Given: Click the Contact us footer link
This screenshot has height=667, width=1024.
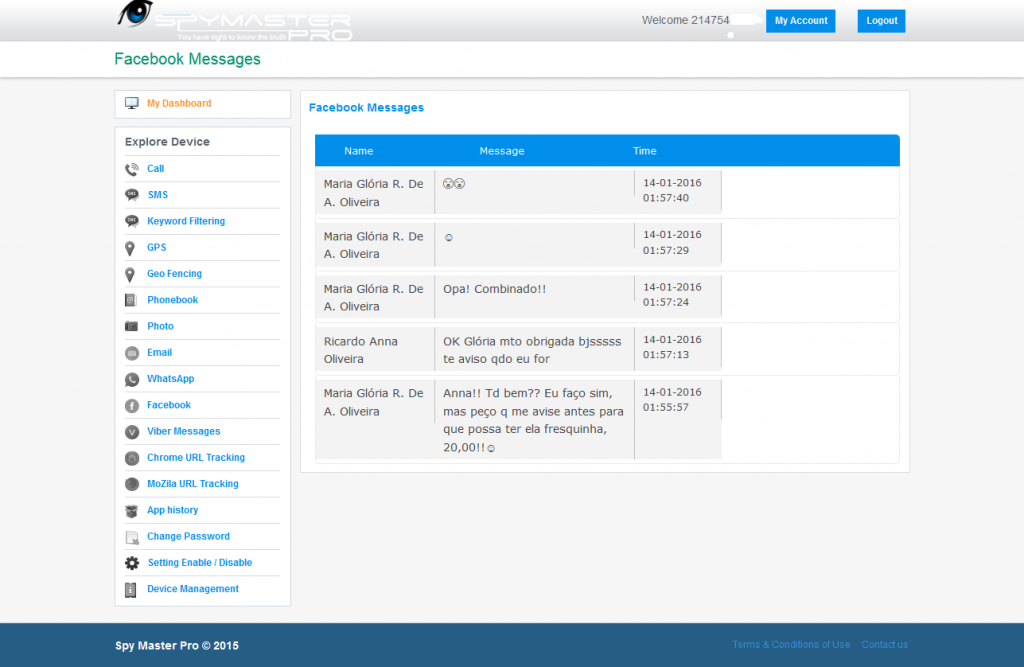Looking at the screenshot, I should (884, 644).
